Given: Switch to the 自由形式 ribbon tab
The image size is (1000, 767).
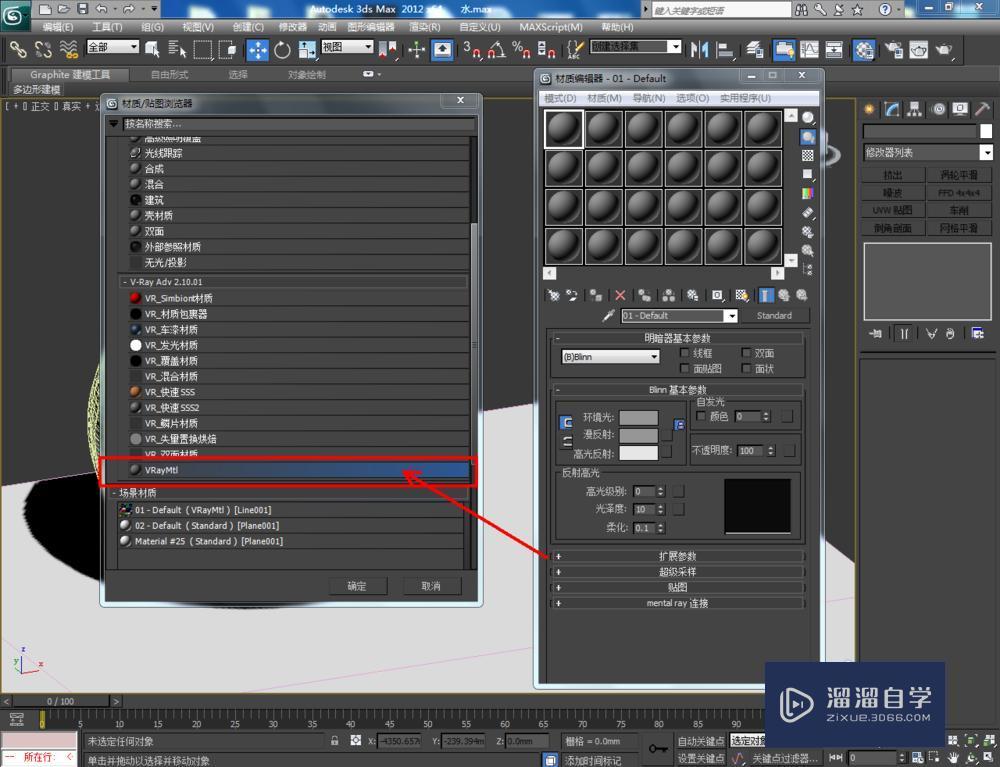Looking at the screenshot, I should pyautogui.click(x=169, y=75).
